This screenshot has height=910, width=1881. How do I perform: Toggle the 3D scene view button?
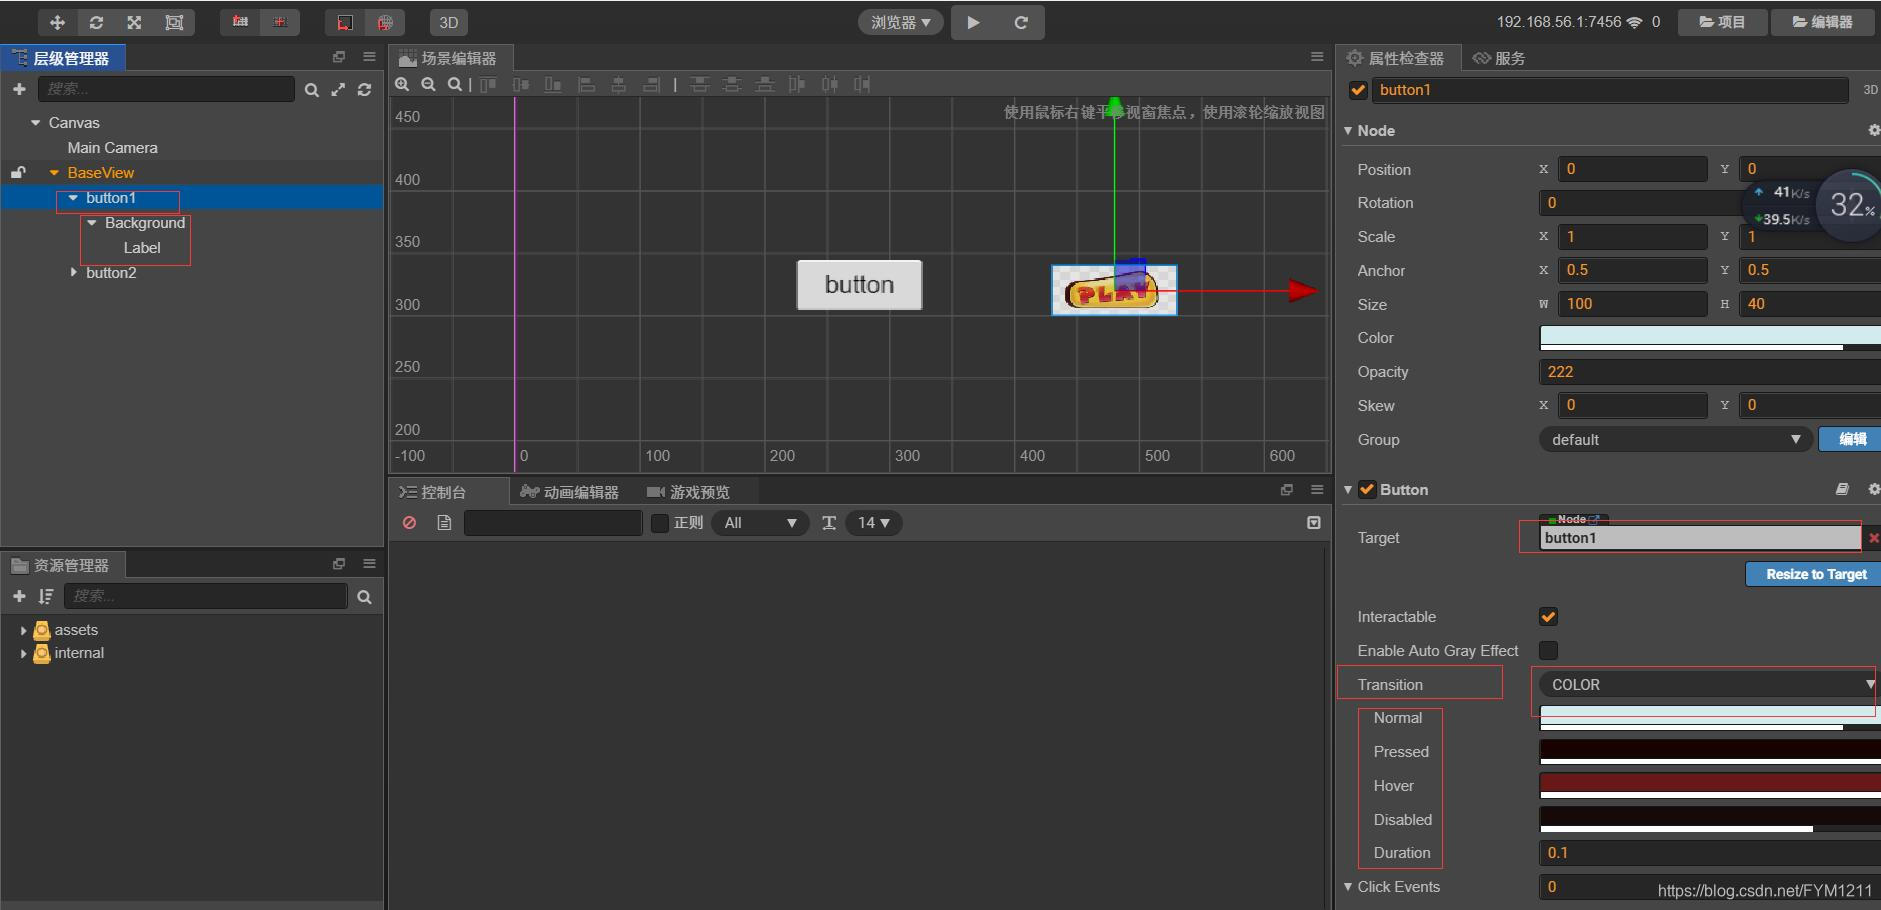[x=449, y=22]
